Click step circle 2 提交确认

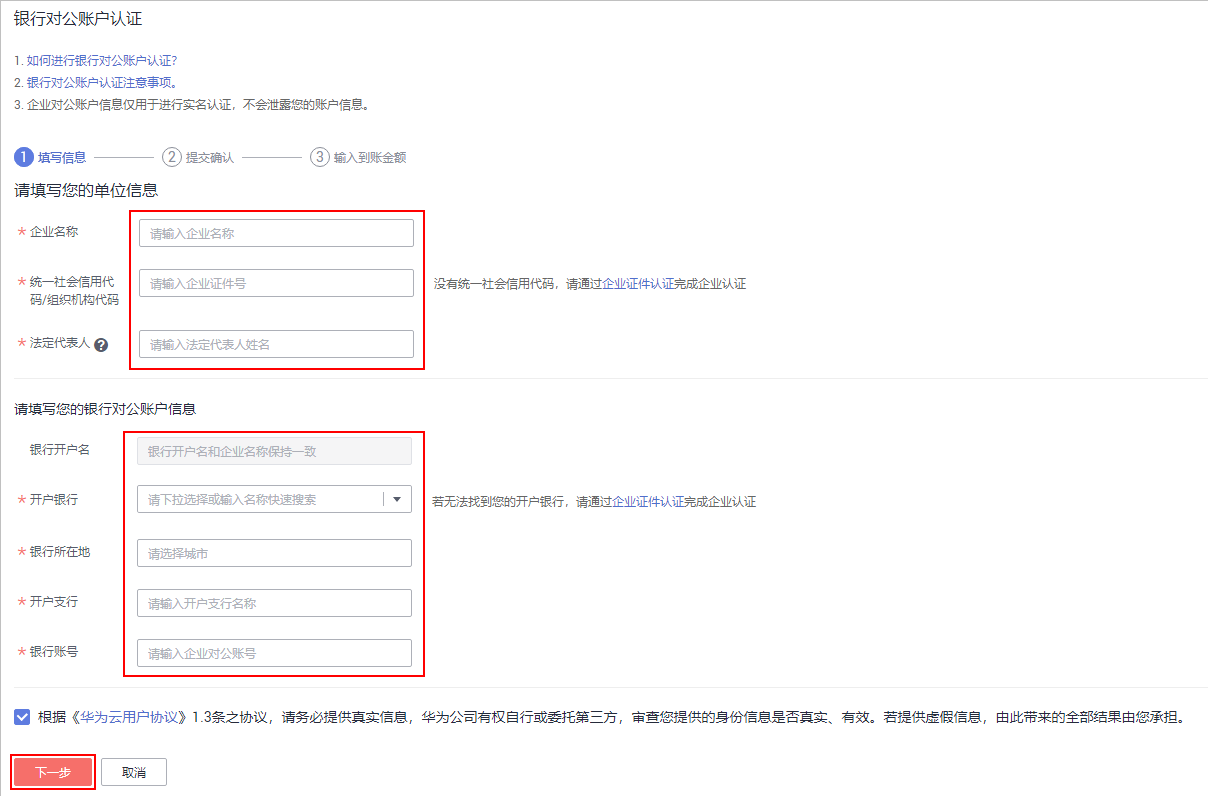coord(172,157)
